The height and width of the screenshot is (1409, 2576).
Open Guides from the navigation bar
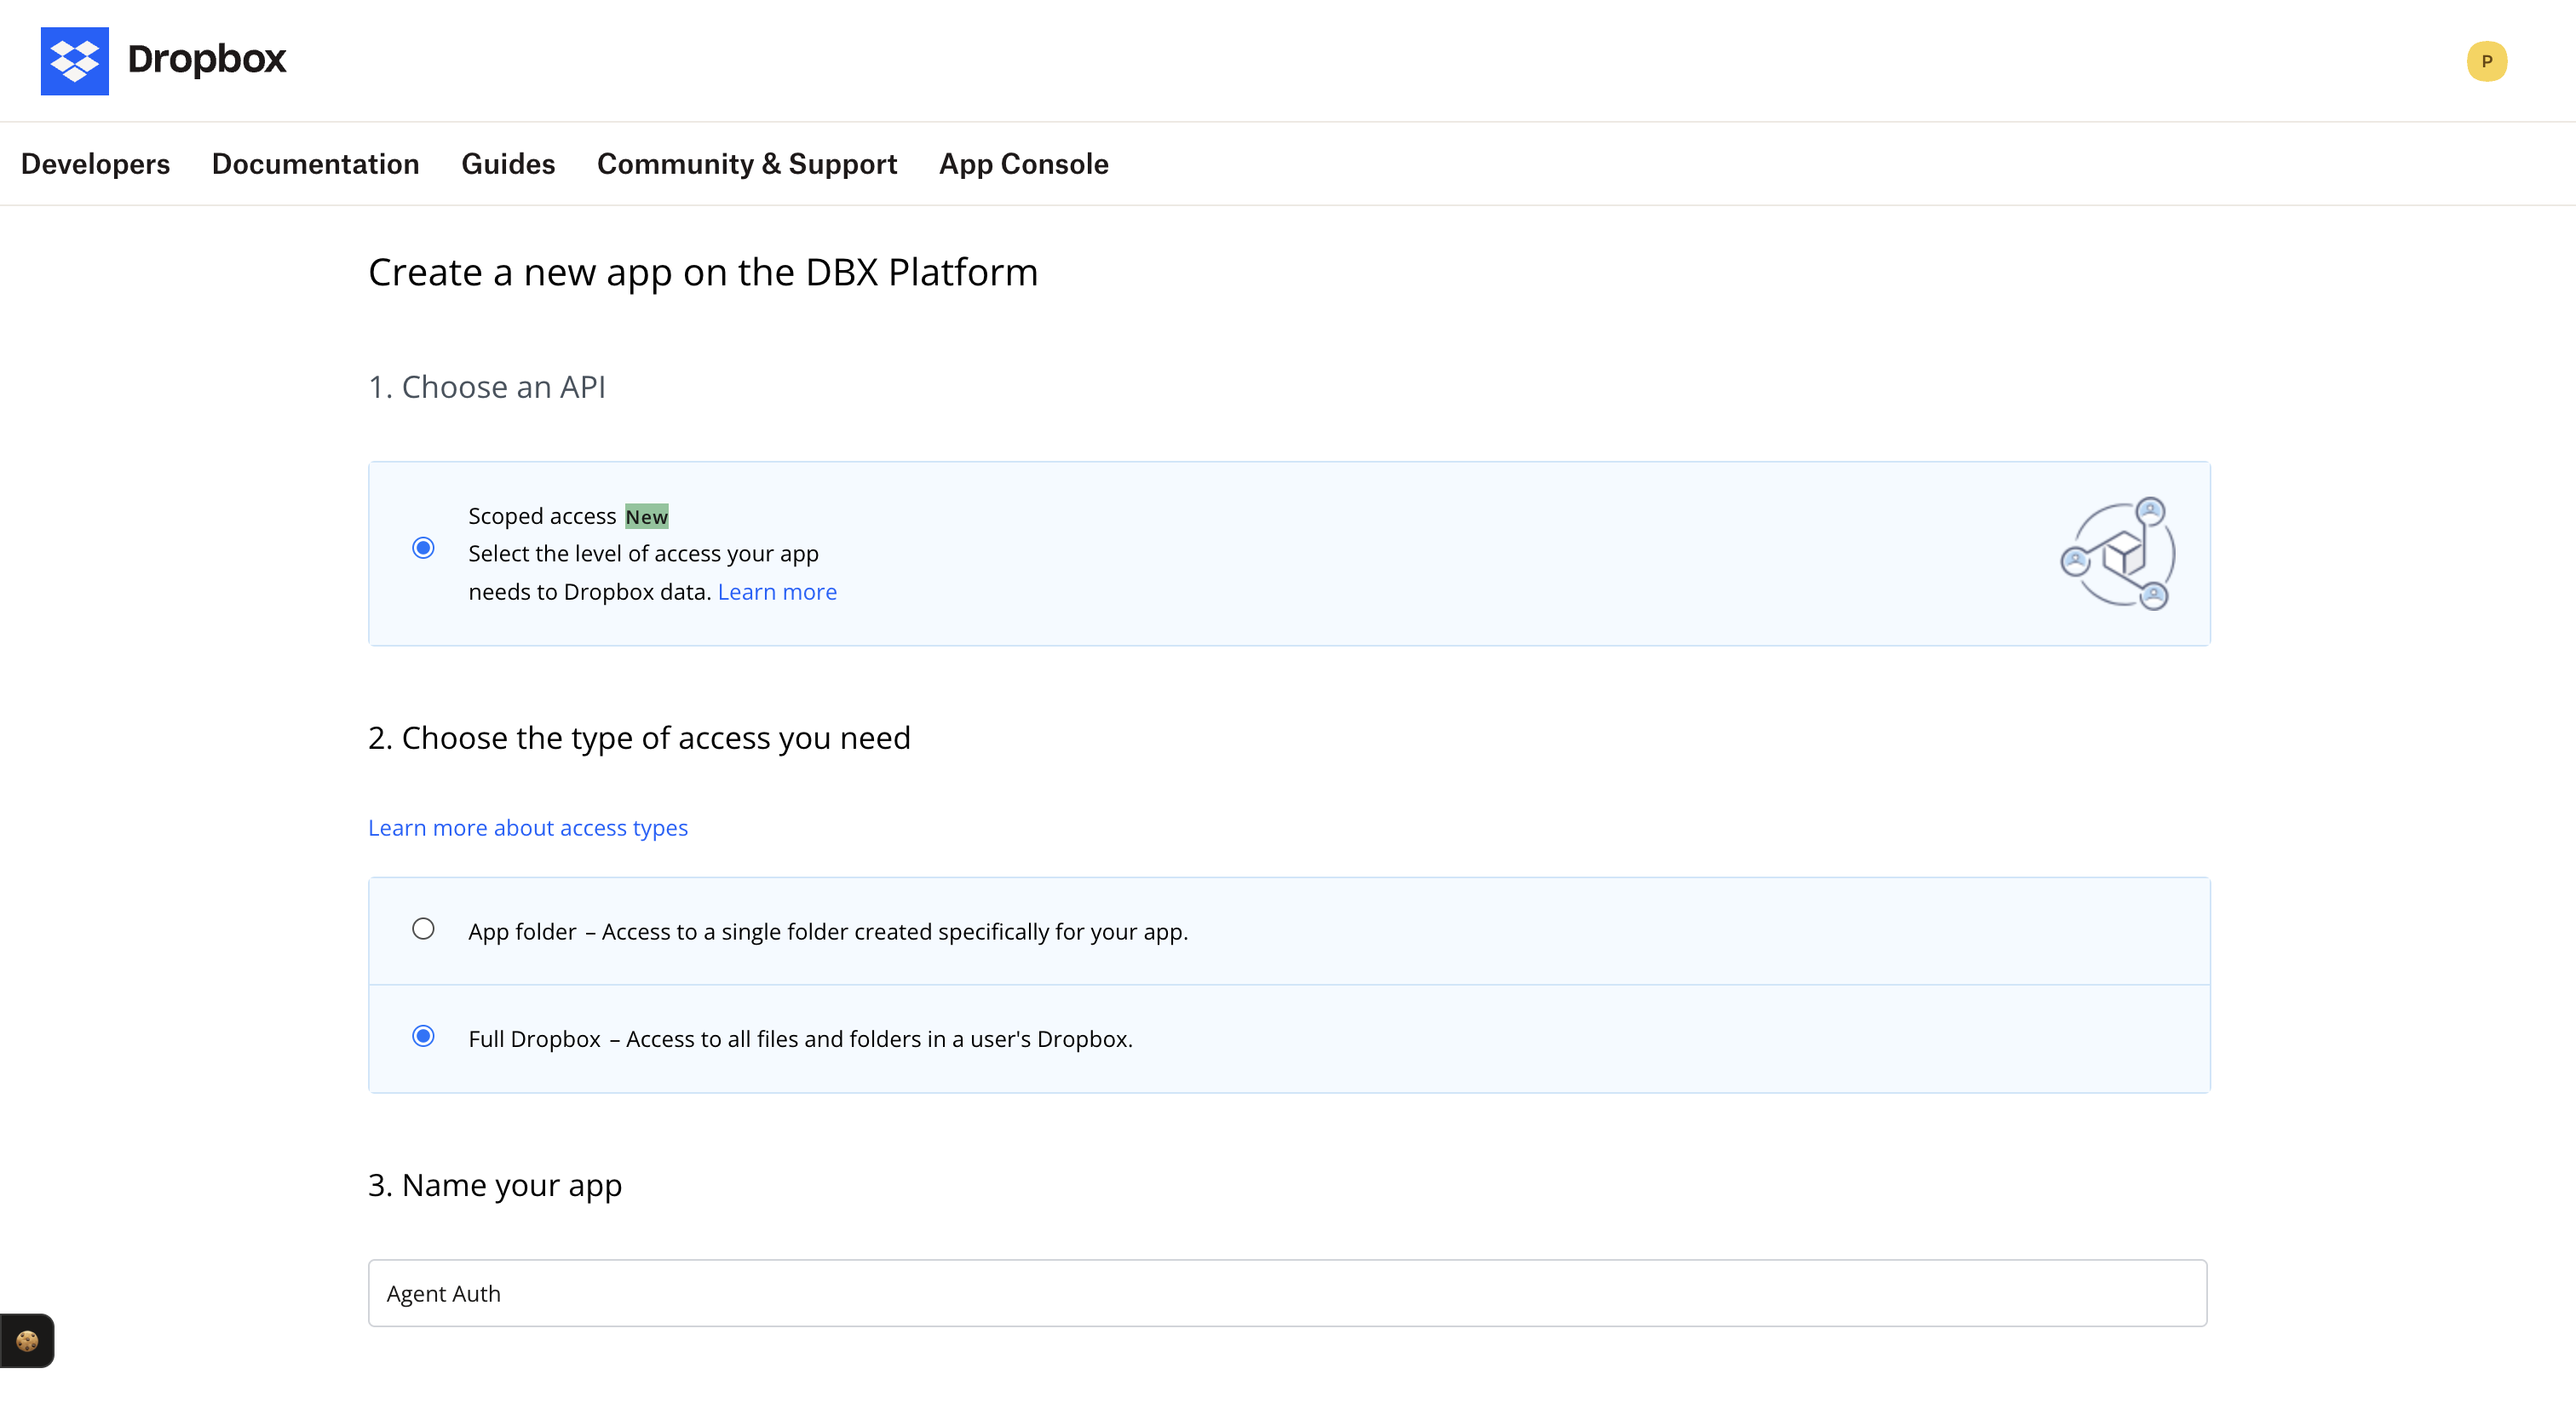pyautogui.click(x=508, y=164)
